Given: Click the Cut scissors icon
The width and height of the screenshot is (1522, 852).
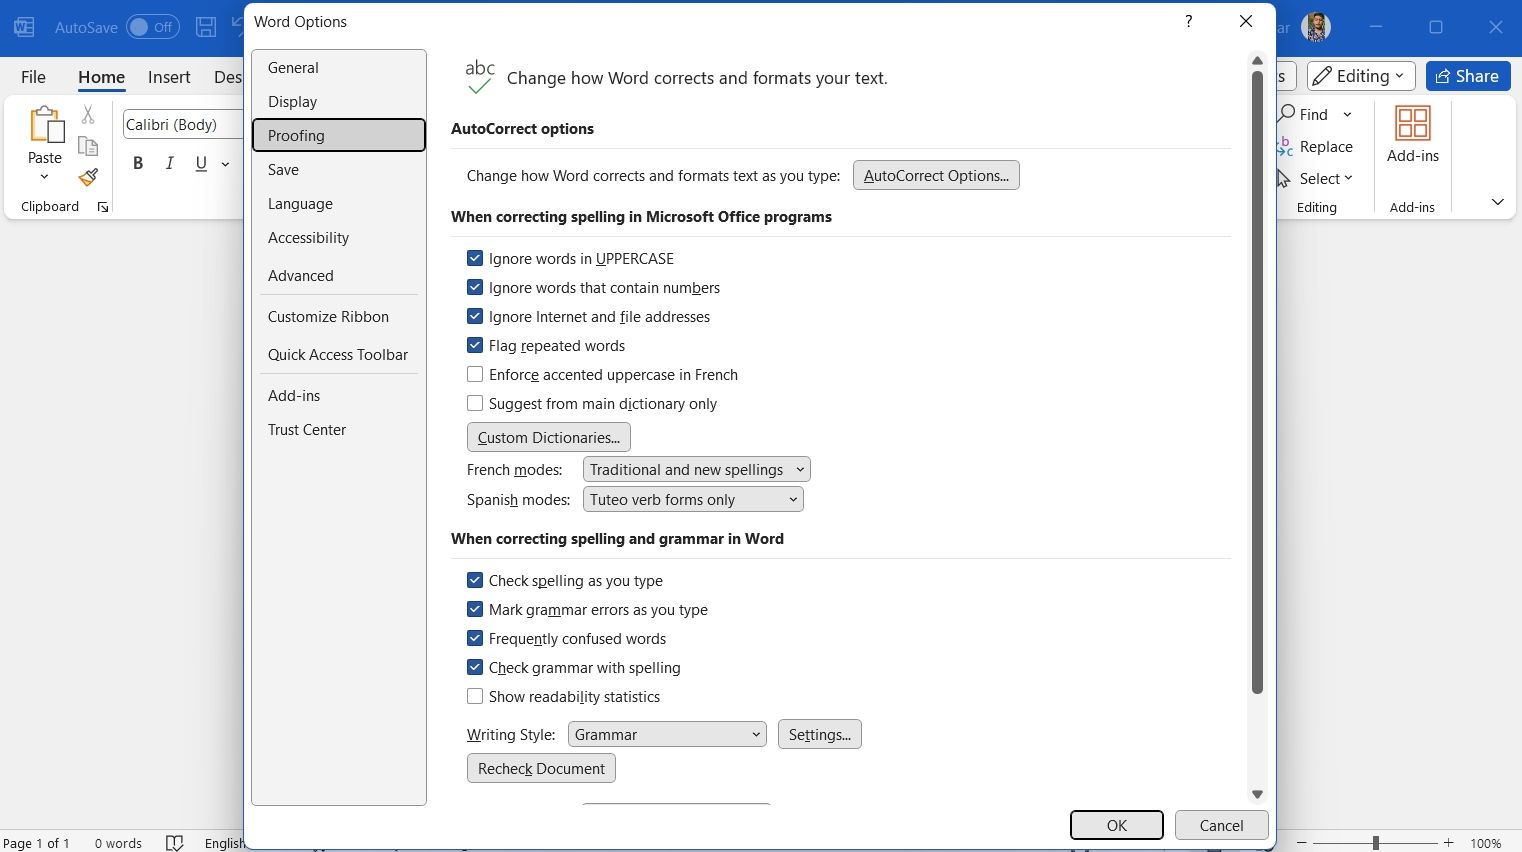Looking at the screenshot, I should (x=88, y=115).
